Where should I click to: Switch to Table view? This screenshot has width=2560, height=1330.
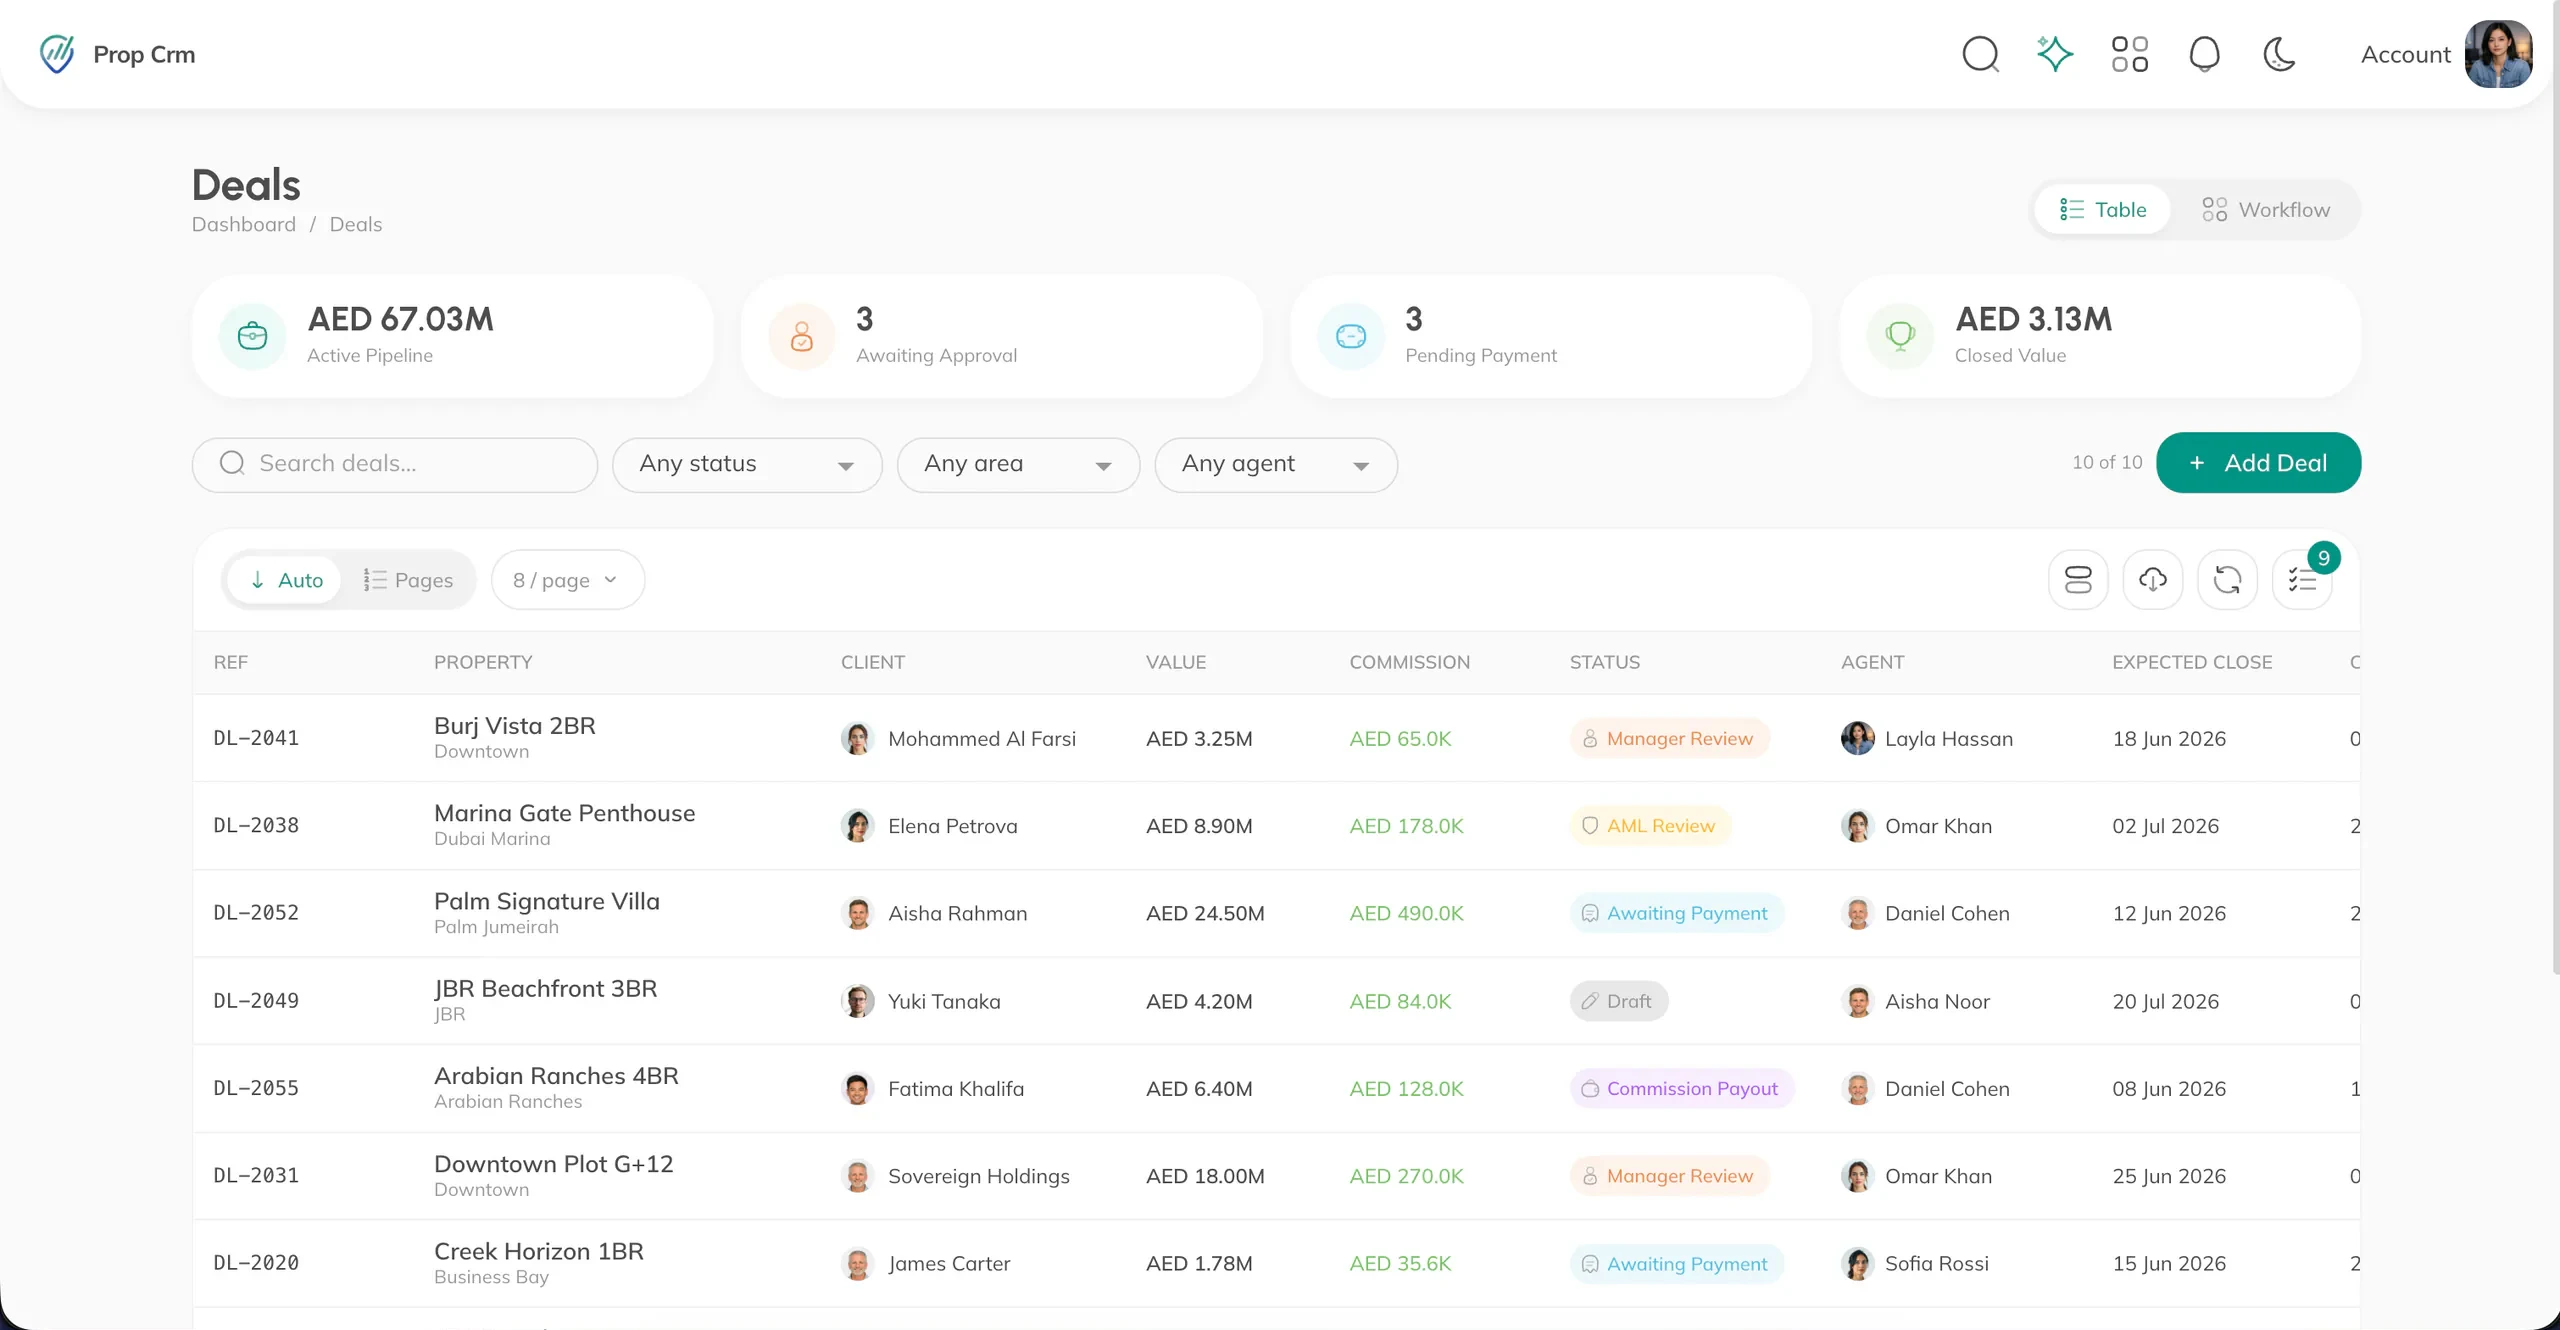[2102, 210]
